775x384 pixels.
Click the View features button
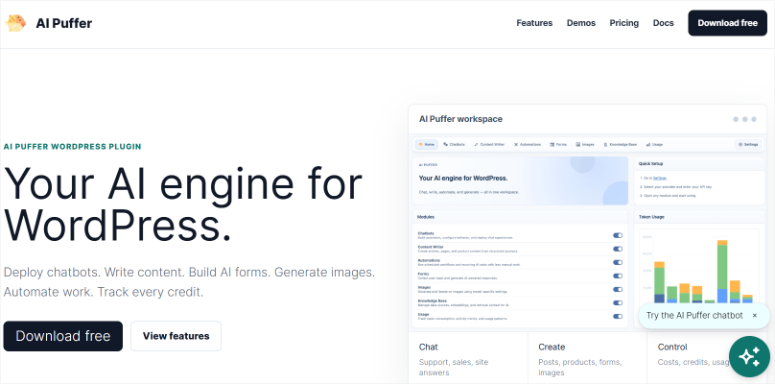(x=176, y=336)
